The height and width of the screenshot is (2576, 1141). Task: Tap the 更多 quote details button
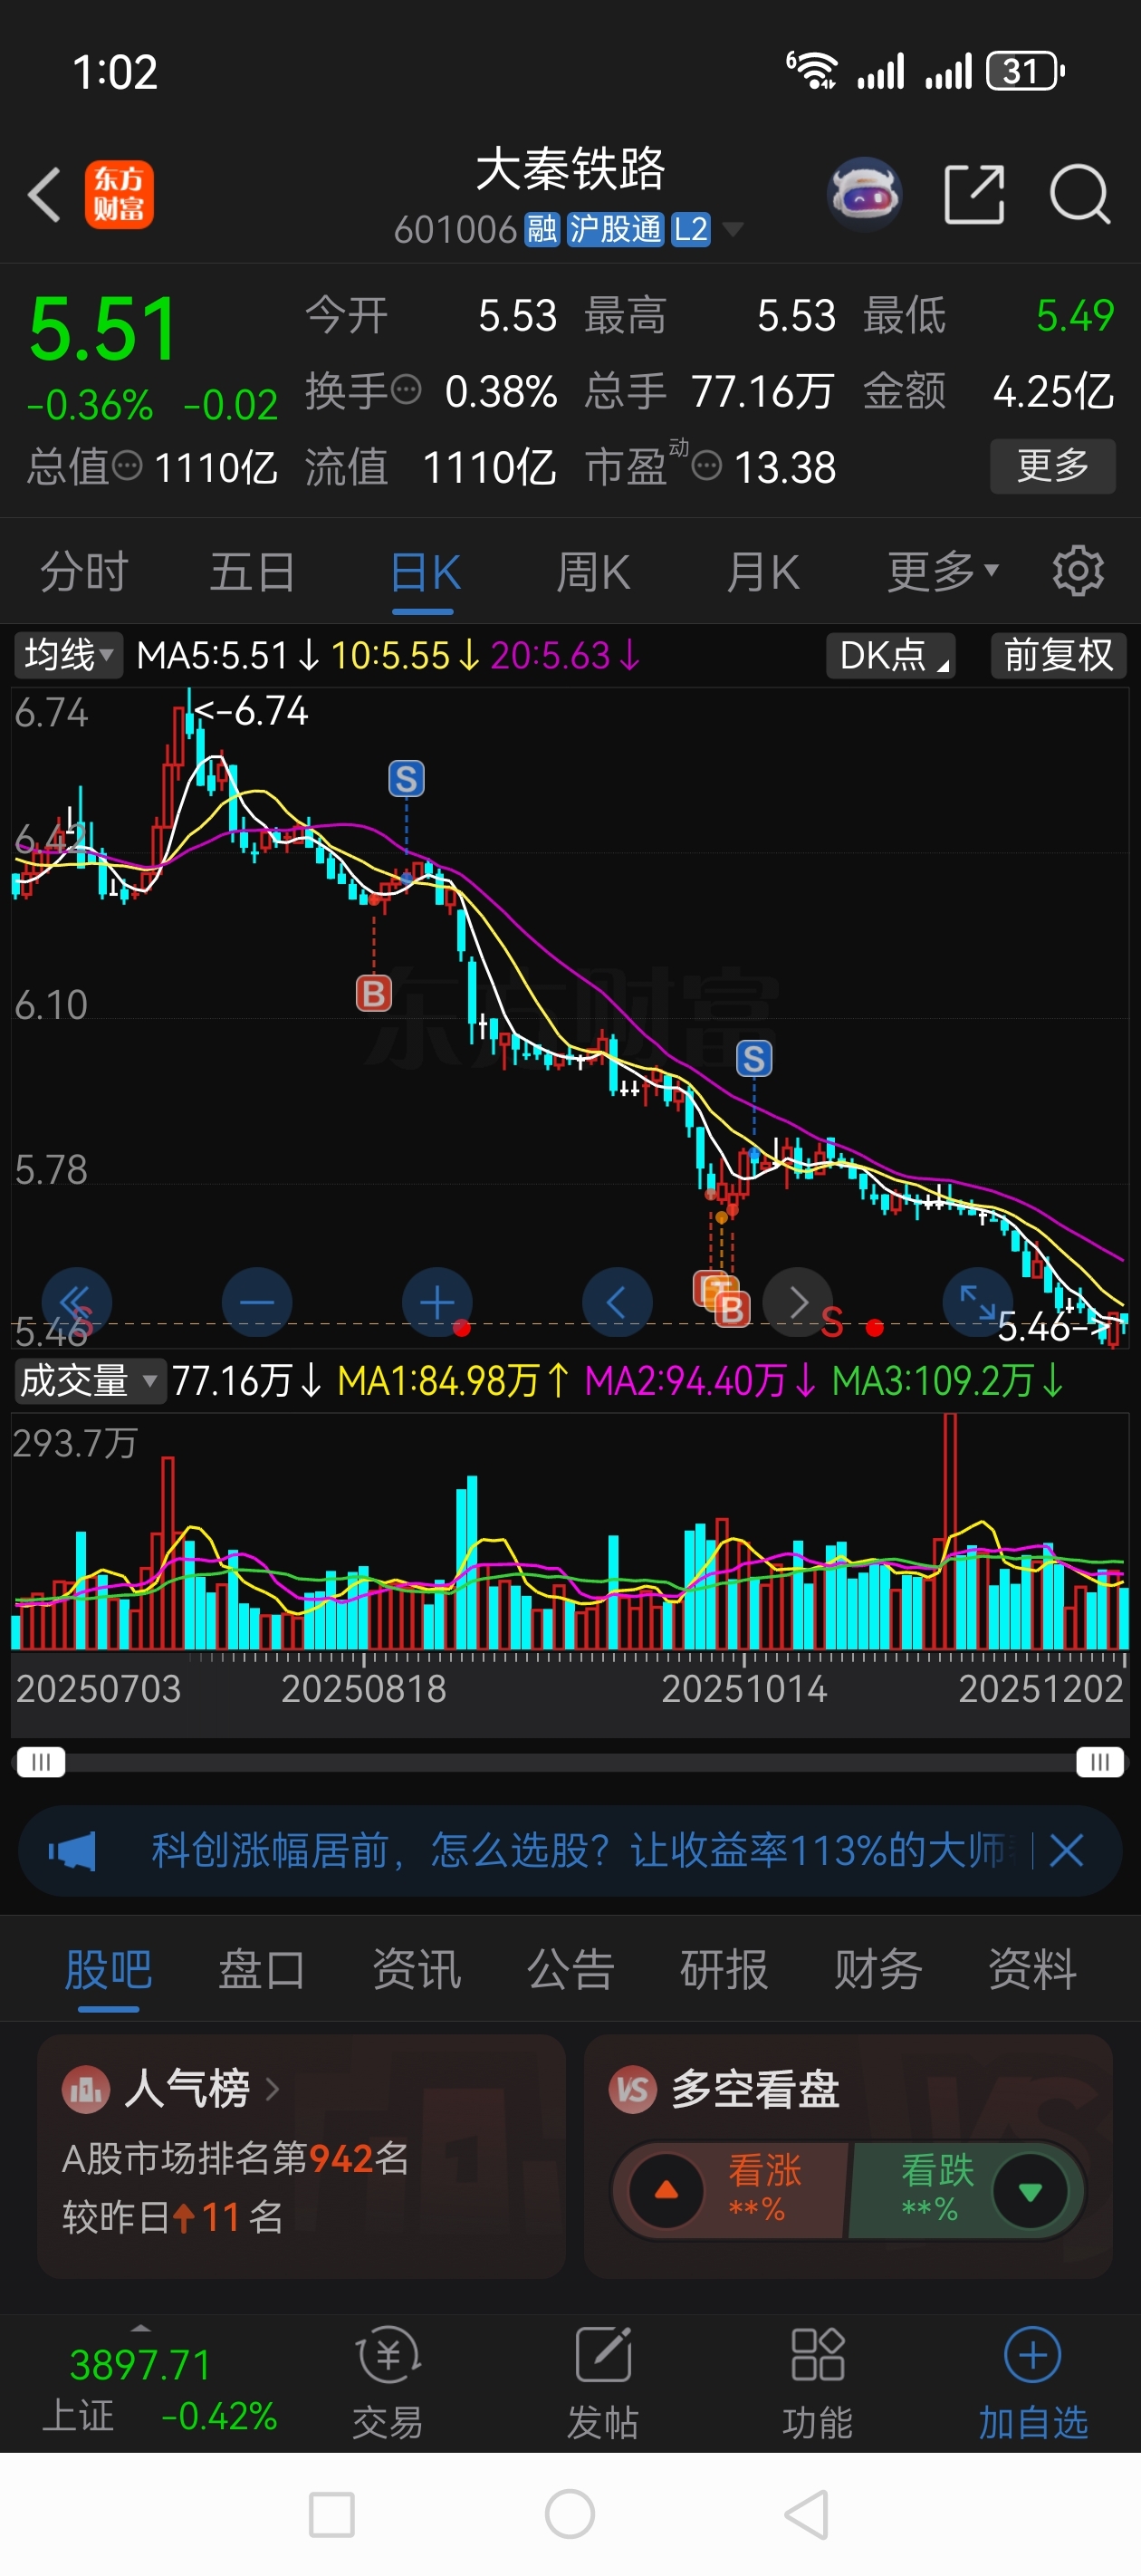tap(1052, 466)
